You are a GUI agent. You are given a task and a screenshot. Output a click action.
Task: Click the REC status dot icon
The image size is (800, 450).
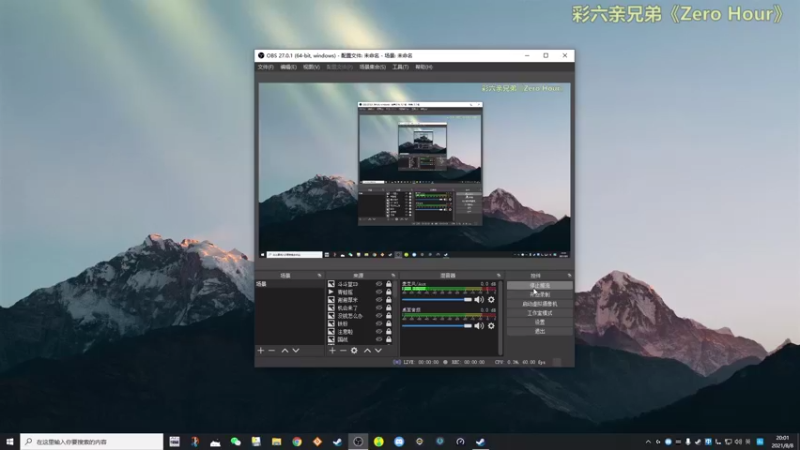point(445,362)
